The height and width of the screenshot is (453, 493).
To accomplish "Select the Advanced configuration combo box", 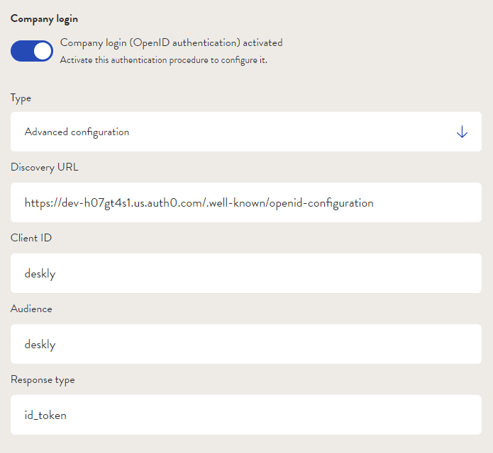I will click(246, 132).
